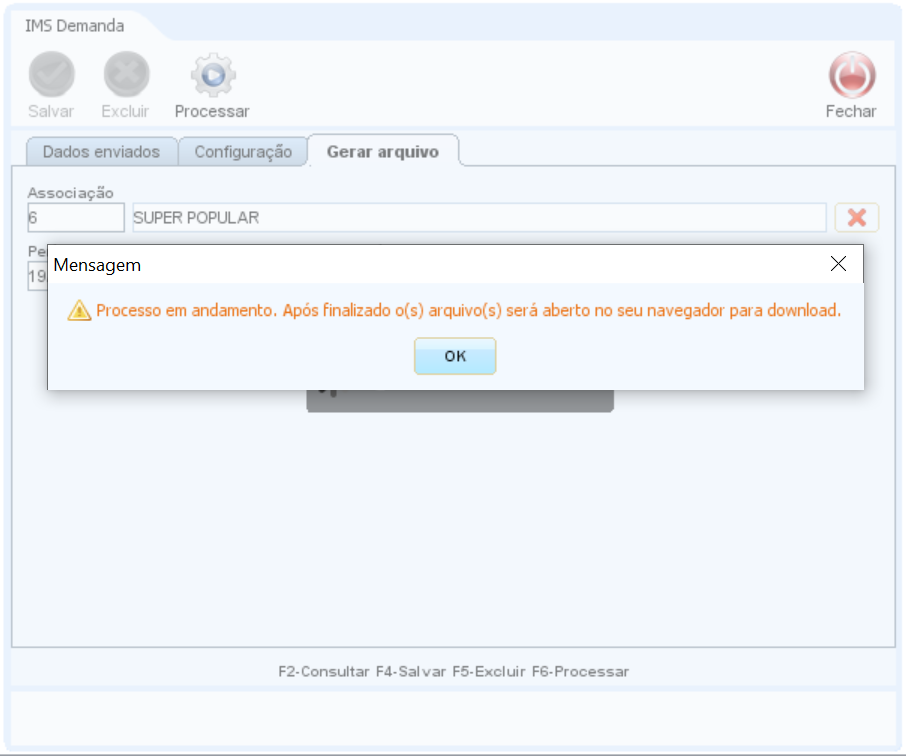Clear Associação with the red X button

click(x=856, y=218)
